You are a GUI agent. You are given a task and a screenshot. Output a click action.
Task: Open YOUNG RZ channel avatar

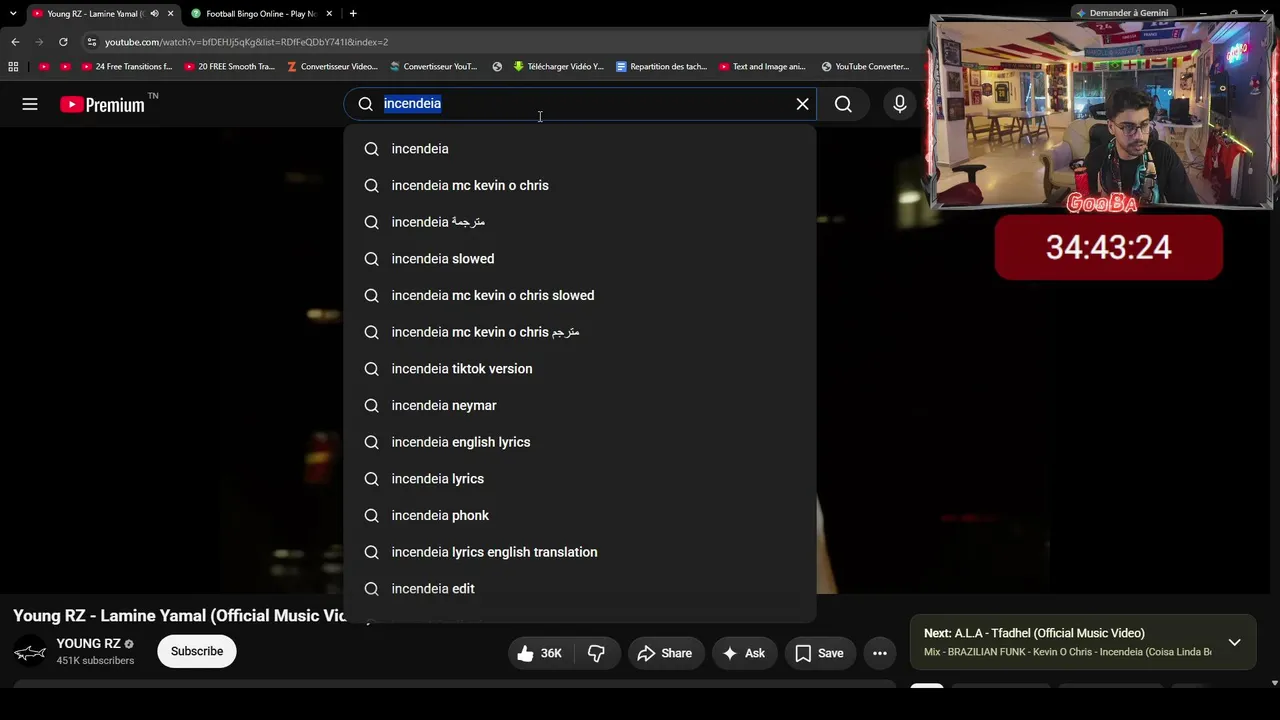(x=30, y=652)
